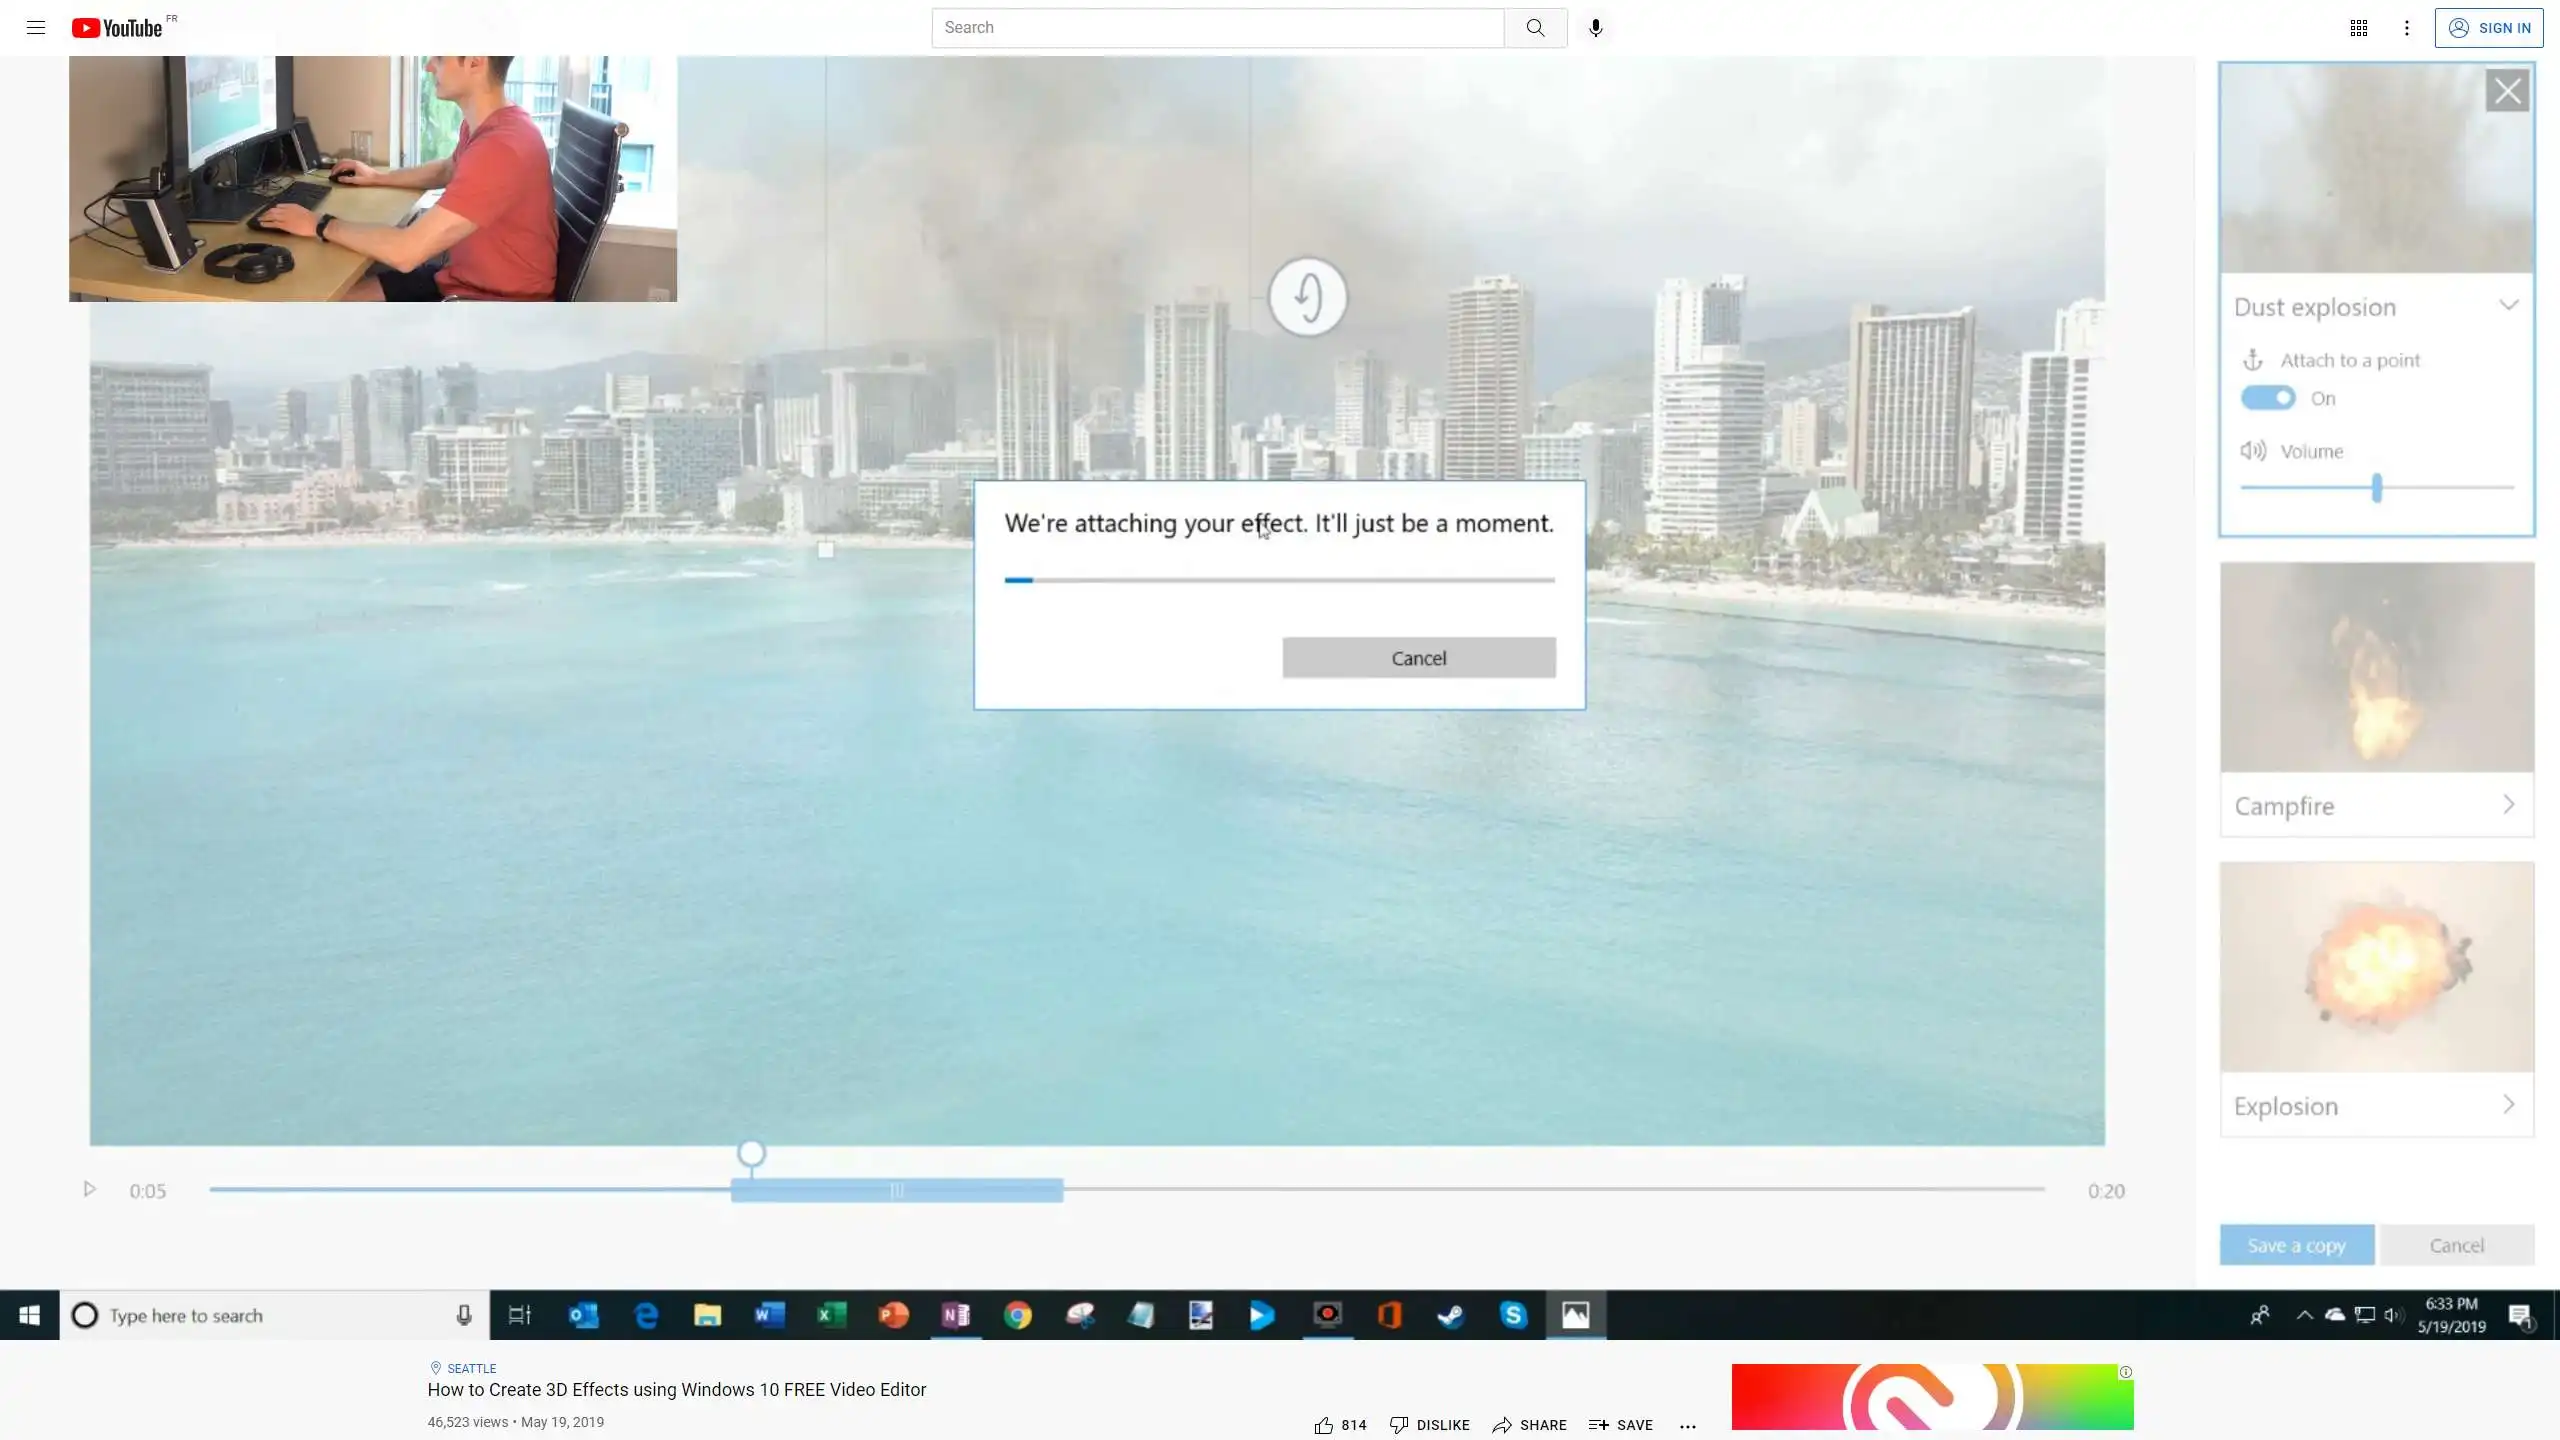Cancel the attaching effect dialog
Image resolution: width=2560 pixels, height=1440 pixels.
pos(1418,658)
